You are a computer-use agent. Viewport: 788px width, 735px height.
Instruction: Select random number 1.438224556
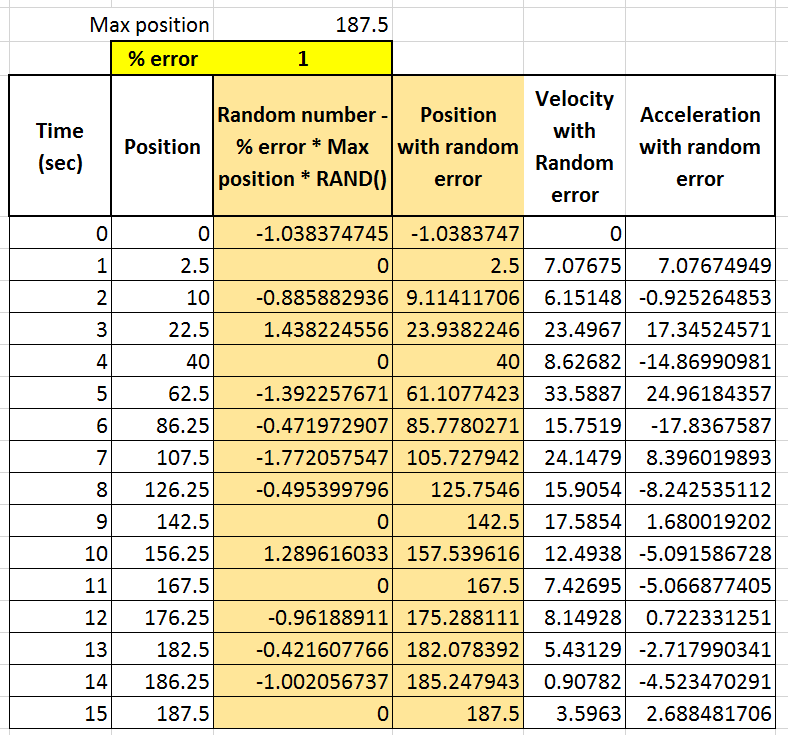click(303, 330)
